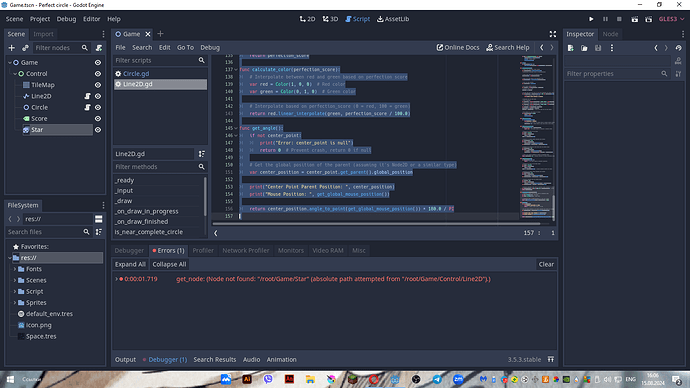The width and height of the screenshot is (690, 388).
Task: Create new resource in Inspector
Action: 570,48
